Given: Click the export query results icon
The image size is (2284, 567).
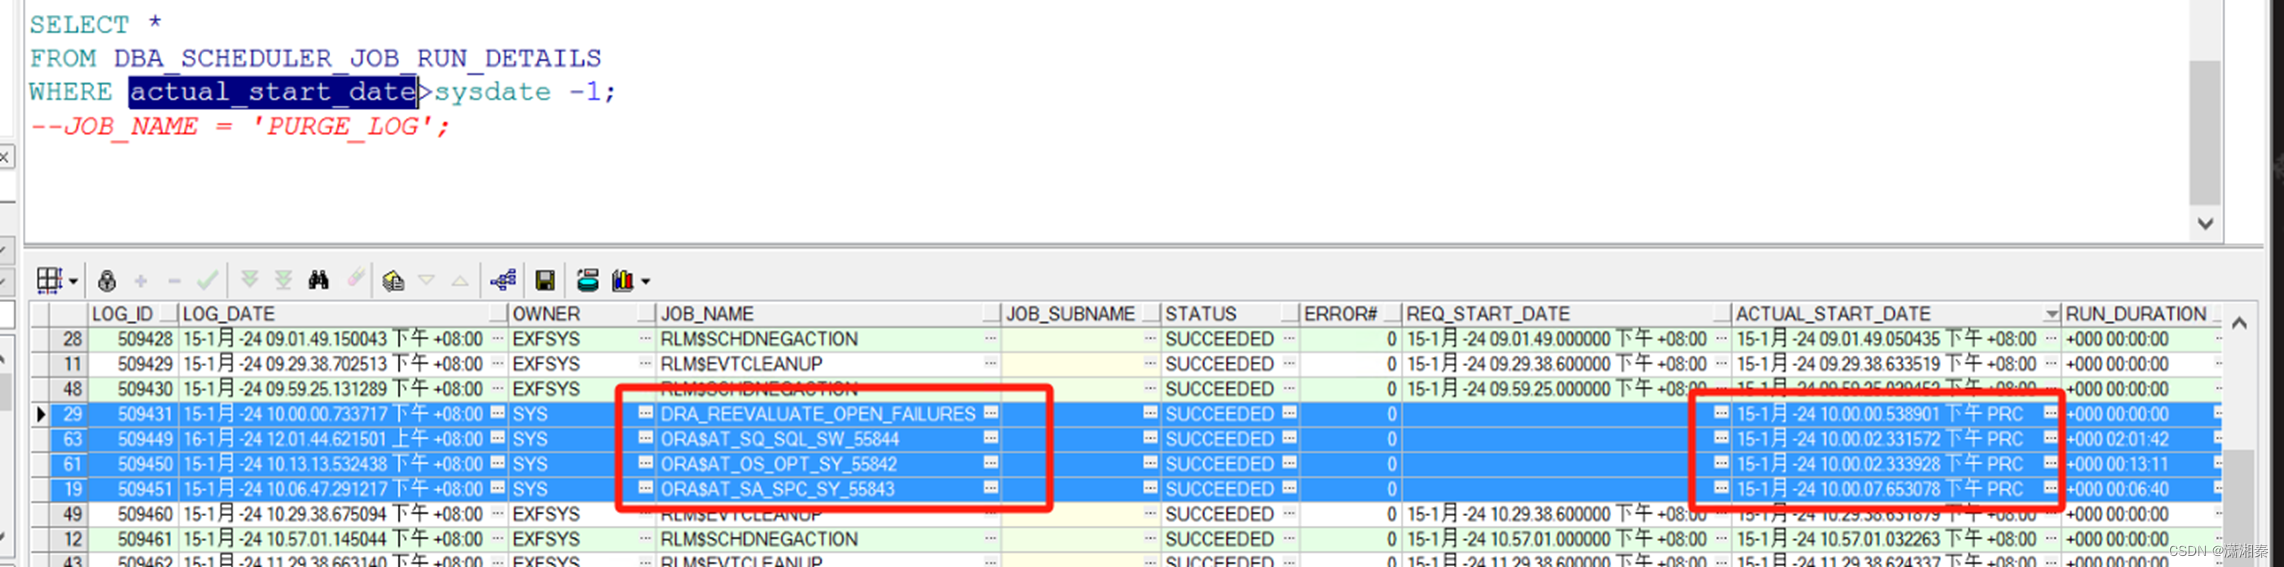Looking at the screenshot, I should pyautogui.click(x=587, y=280).
